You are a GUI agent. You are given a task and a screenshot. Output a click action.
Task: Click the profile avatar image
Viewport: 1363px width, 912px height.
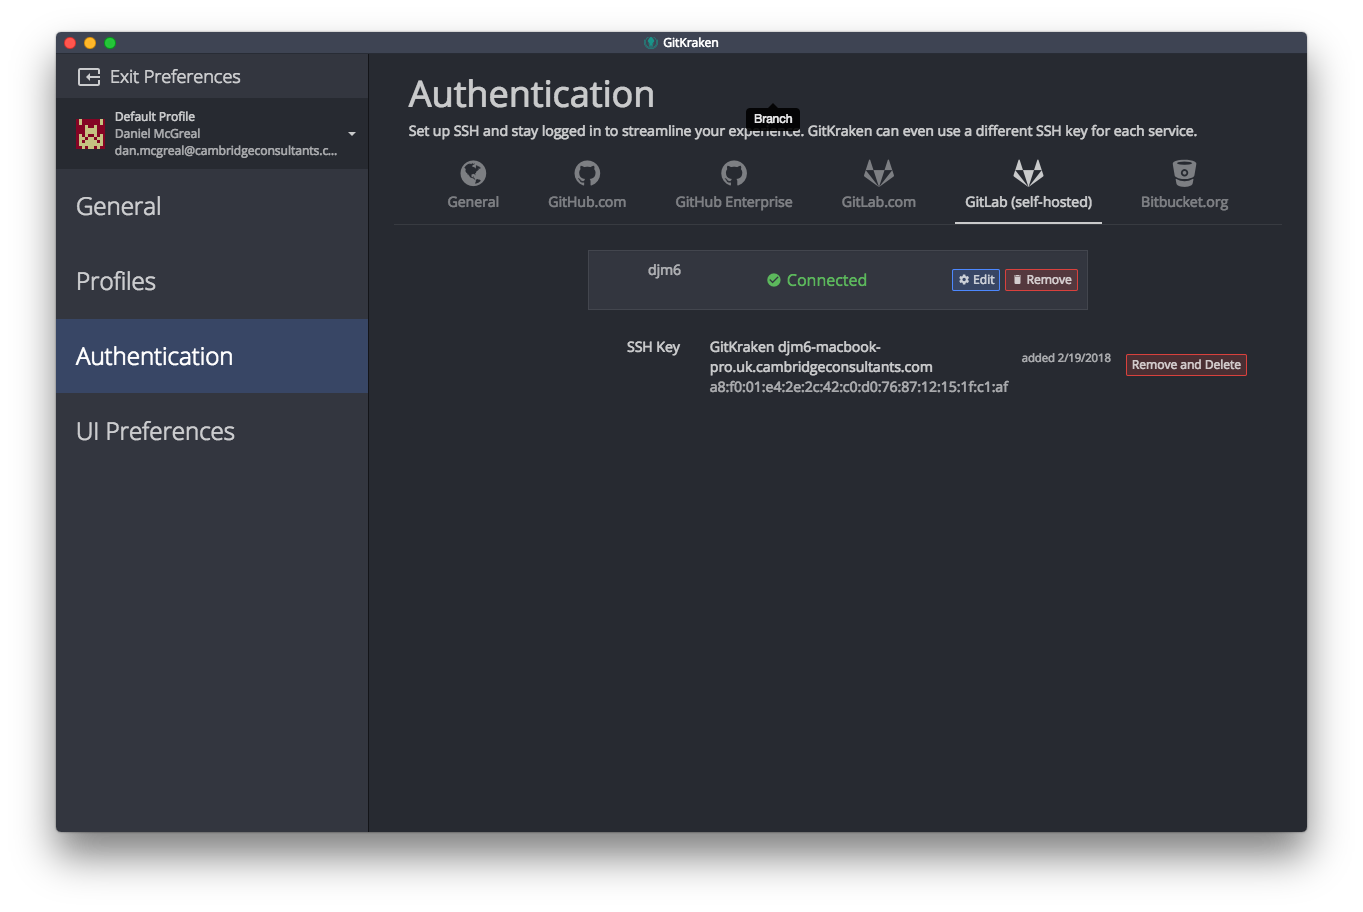tap(91, 134)
